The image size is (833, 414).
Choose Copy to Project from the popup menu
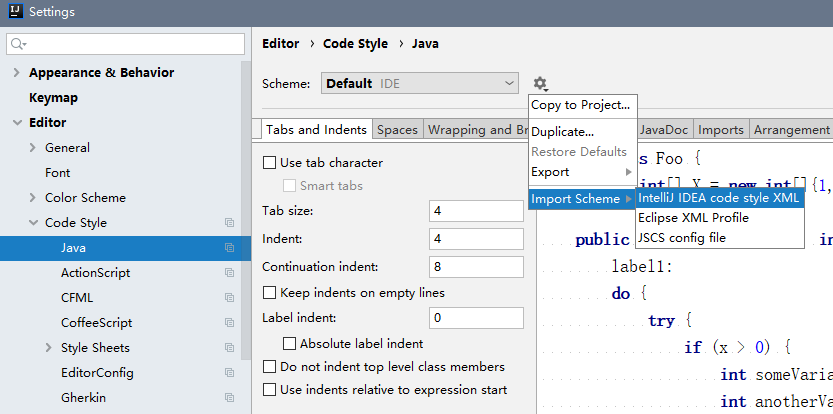pos(583,105)
